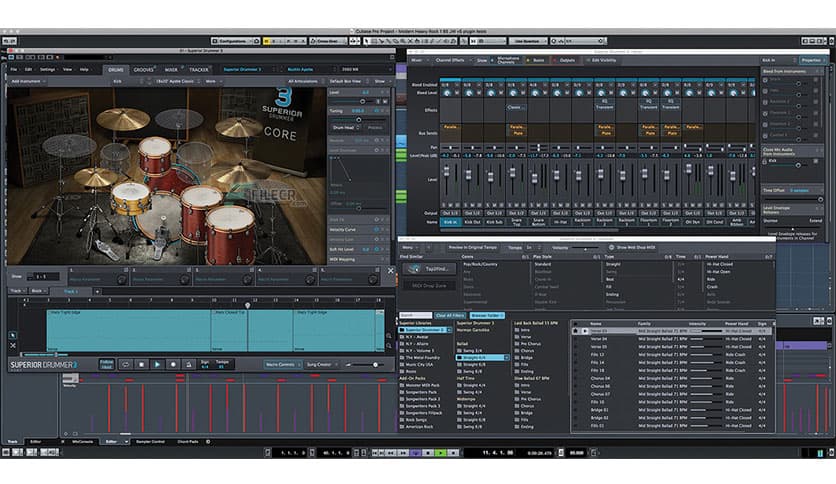Image resolution: width=836 pixels, height=484 pixels.
Task: Click the Cubase transport stop button
Action: point(428,453)
